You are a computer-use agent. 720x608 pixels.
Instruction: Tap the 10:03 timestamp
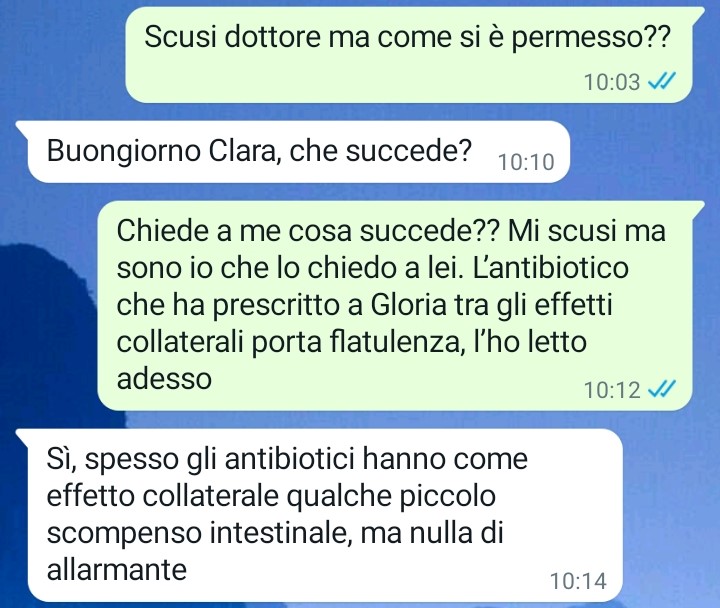tap(612, 82)
